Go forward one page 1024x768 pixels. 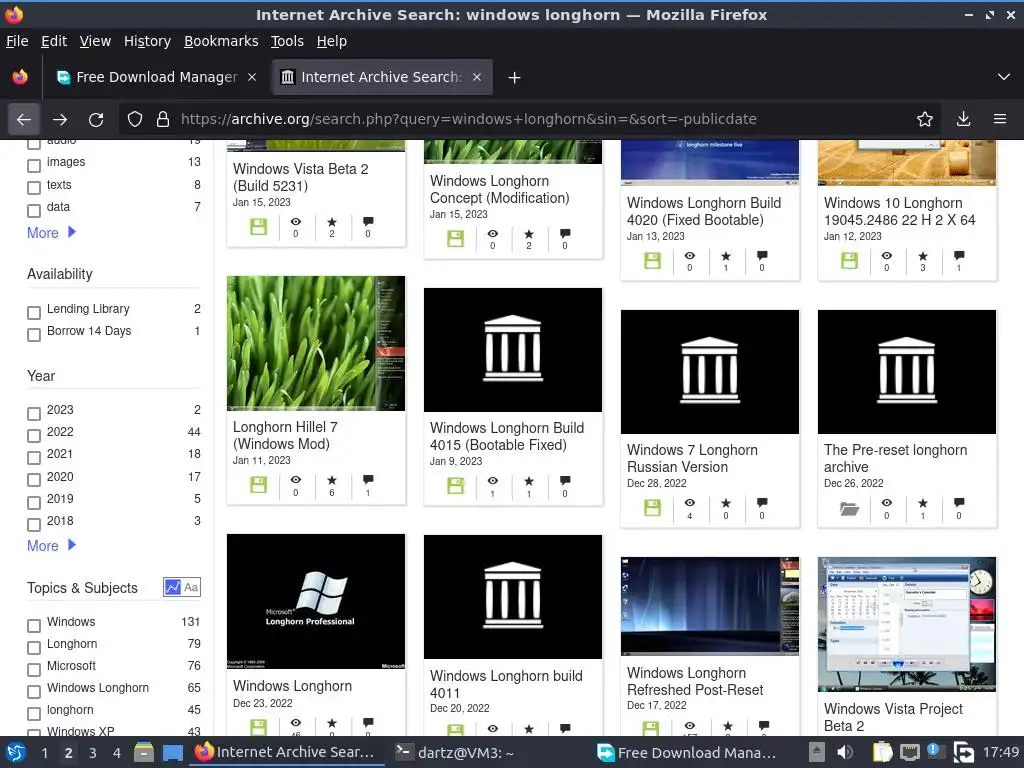click(60, 120)
